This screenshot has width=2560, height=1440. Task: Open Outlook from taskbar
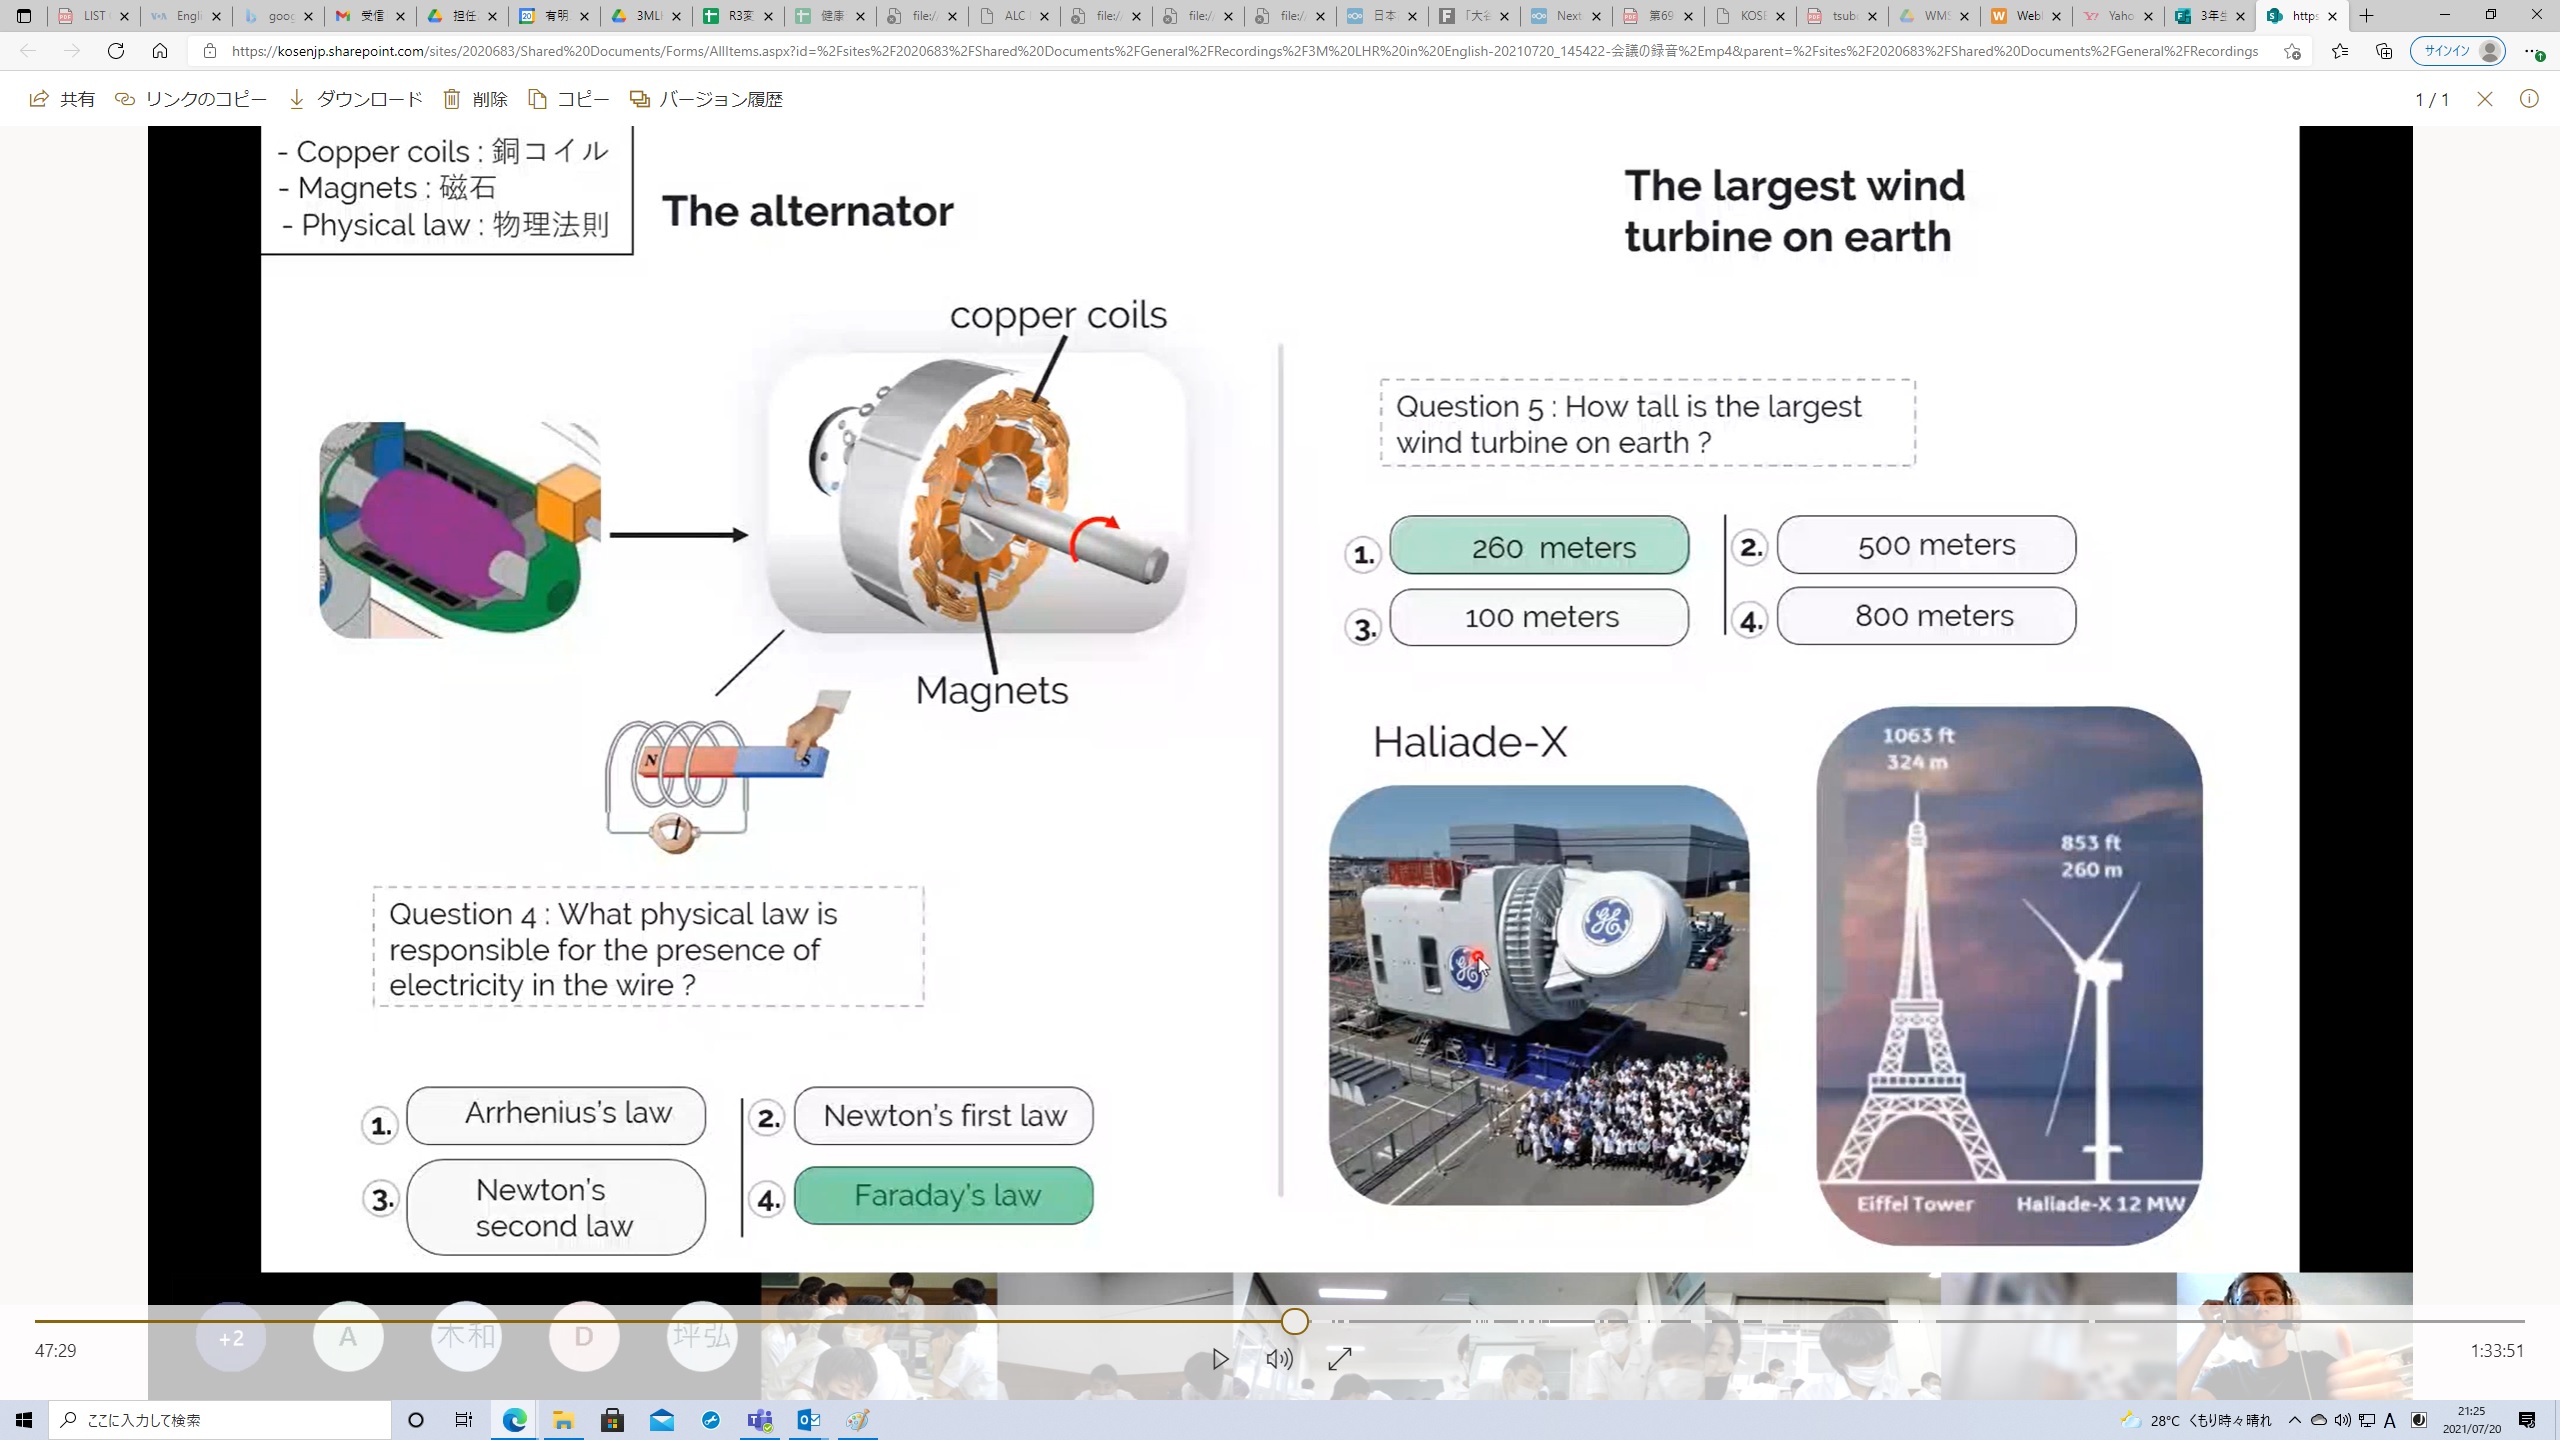[809, 1420]
